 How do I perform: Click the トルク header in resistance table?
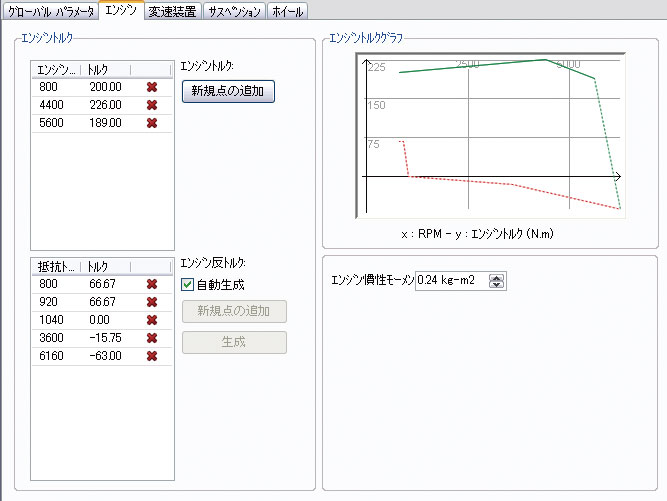click(x=105, y=267)
